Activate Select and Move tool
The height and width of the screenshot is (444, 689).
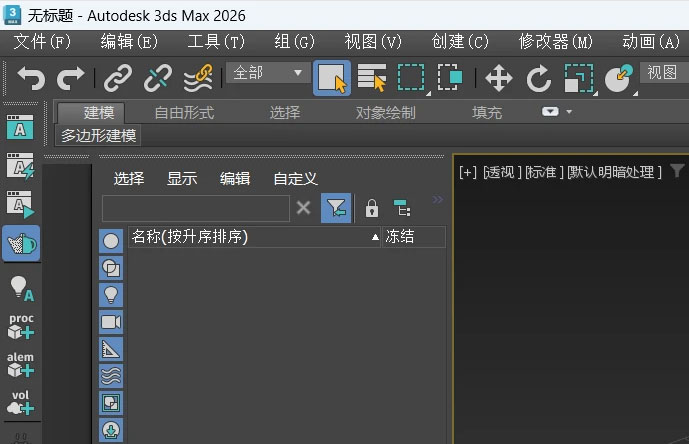[499, 79]
